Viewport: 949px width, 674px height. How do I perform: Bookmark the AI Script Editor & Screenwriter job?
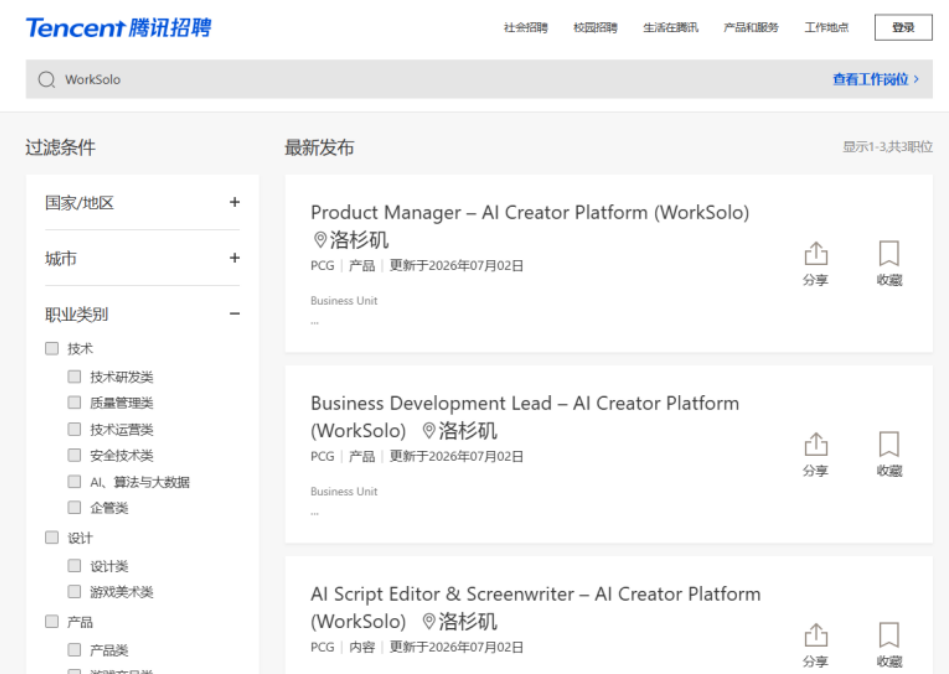889,645
